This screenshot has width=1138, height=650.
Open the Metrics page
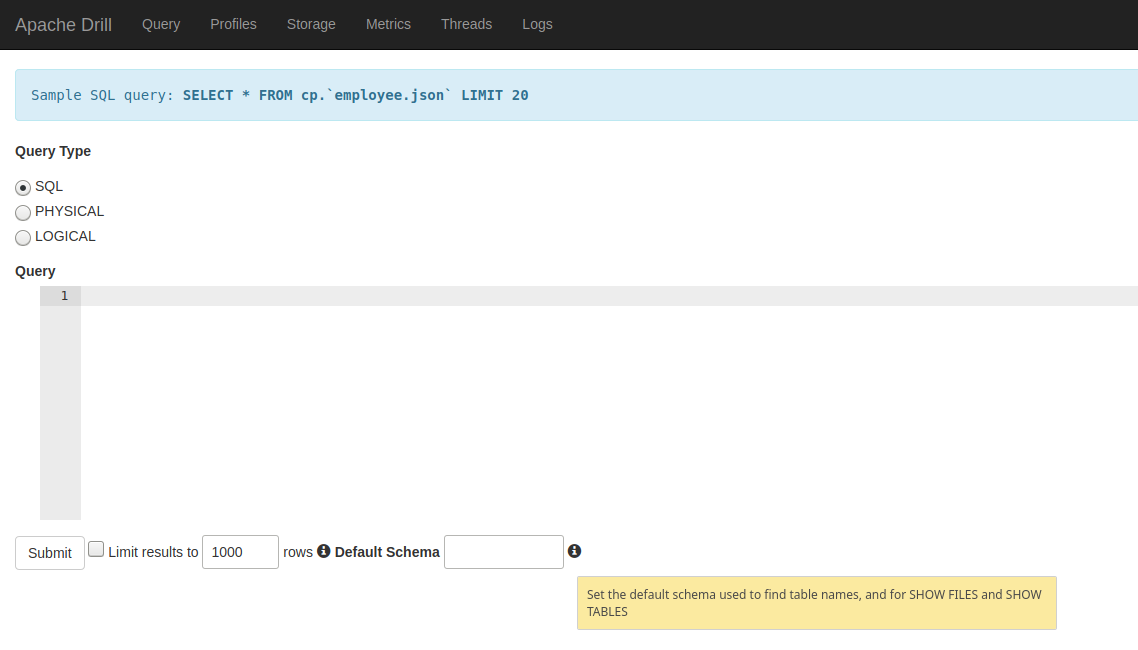tap(388, 24)
